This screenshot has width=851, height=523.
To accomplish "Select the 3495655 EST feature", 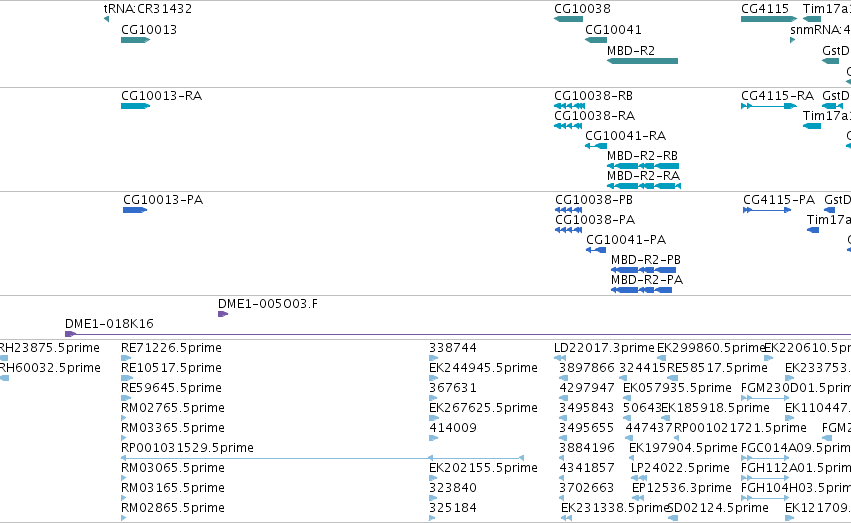I will 563,438.
